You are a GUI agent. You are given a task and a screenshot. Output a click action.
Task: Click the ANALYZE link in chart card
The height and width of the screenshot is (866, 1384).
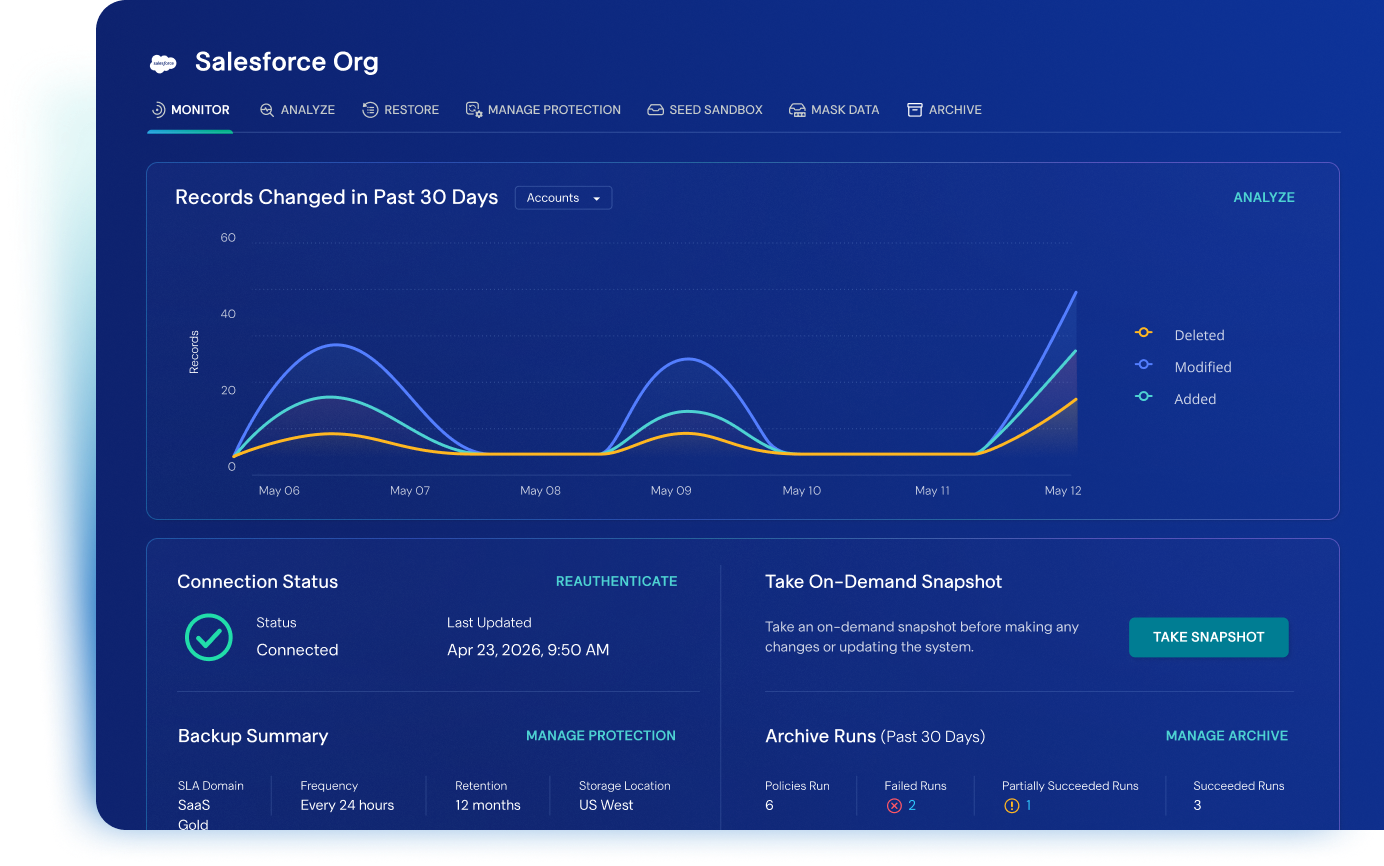1264,198
